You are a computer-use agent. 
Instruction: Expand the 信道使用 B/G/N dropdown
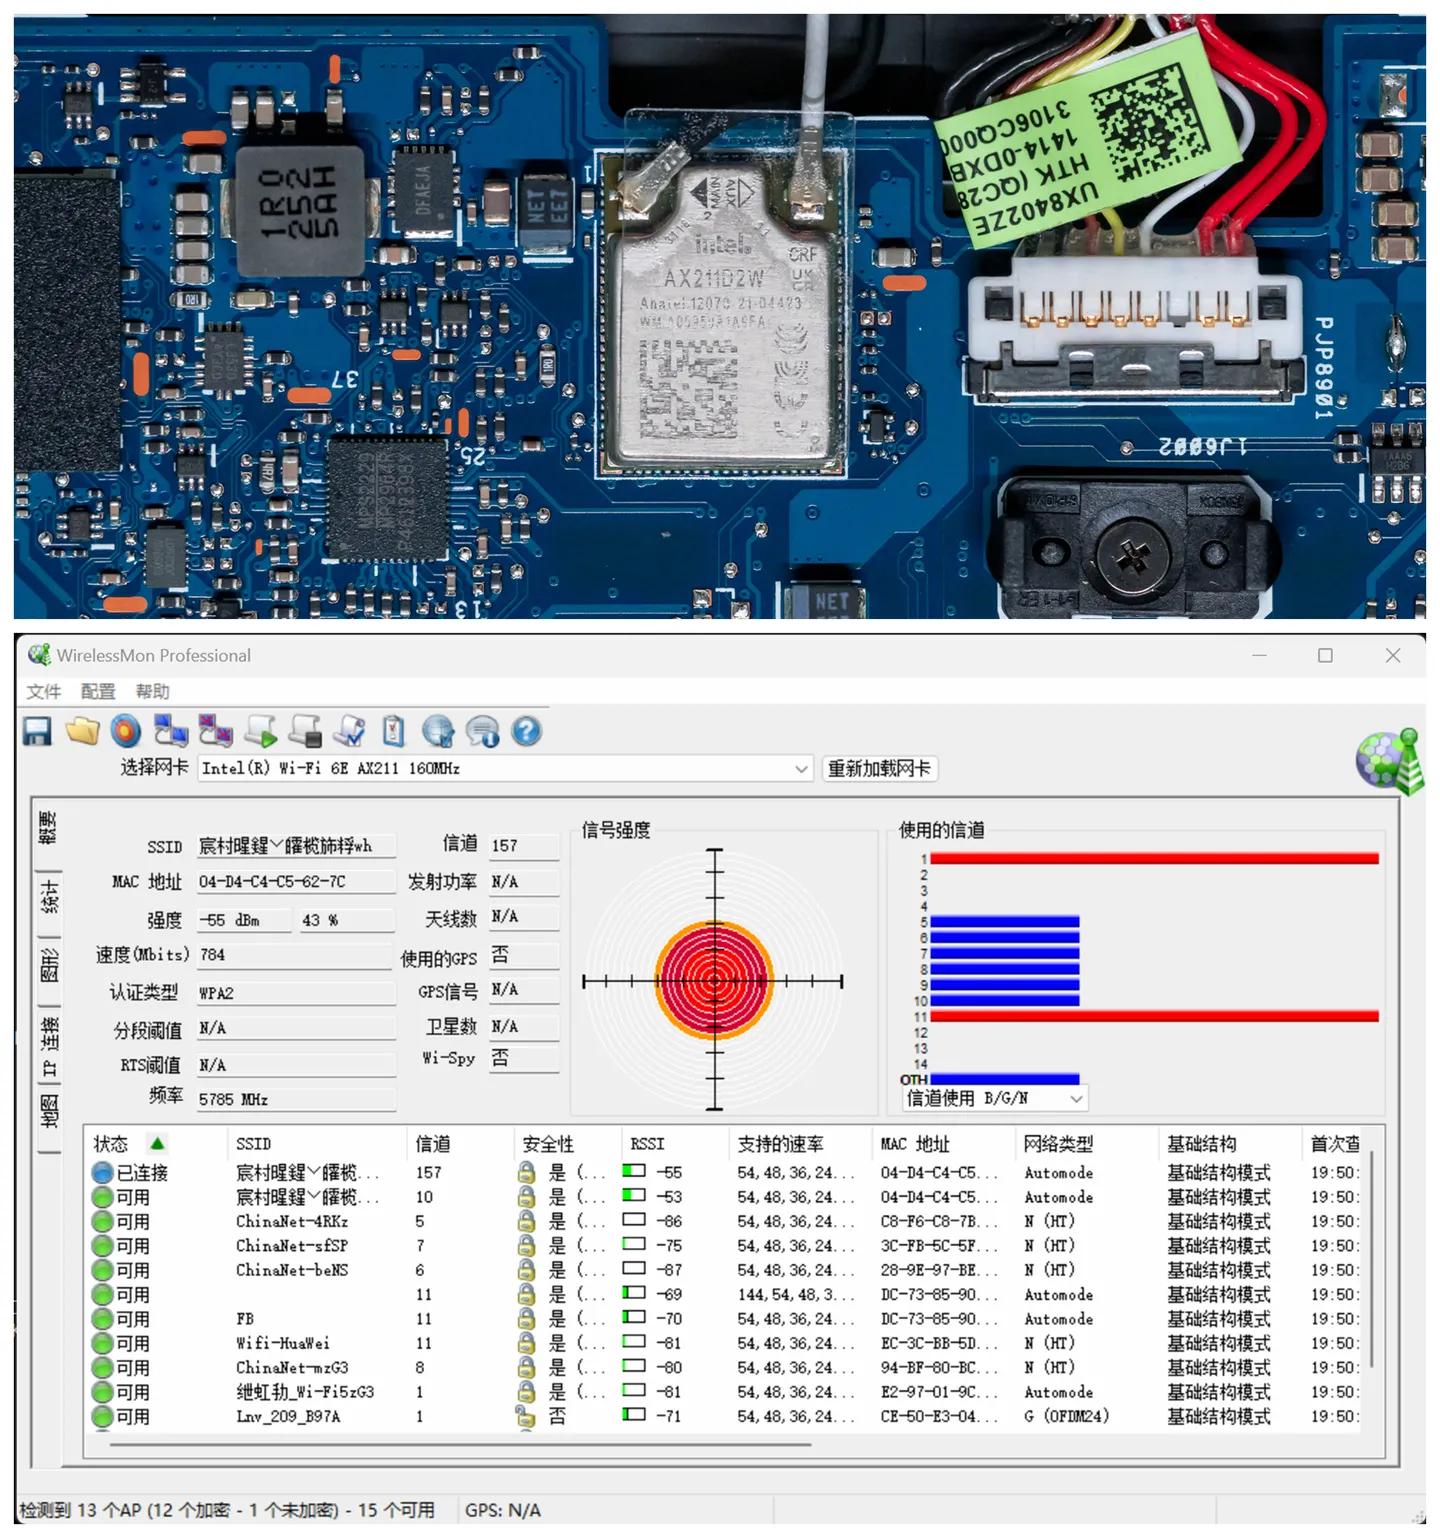(1076, 1099)
